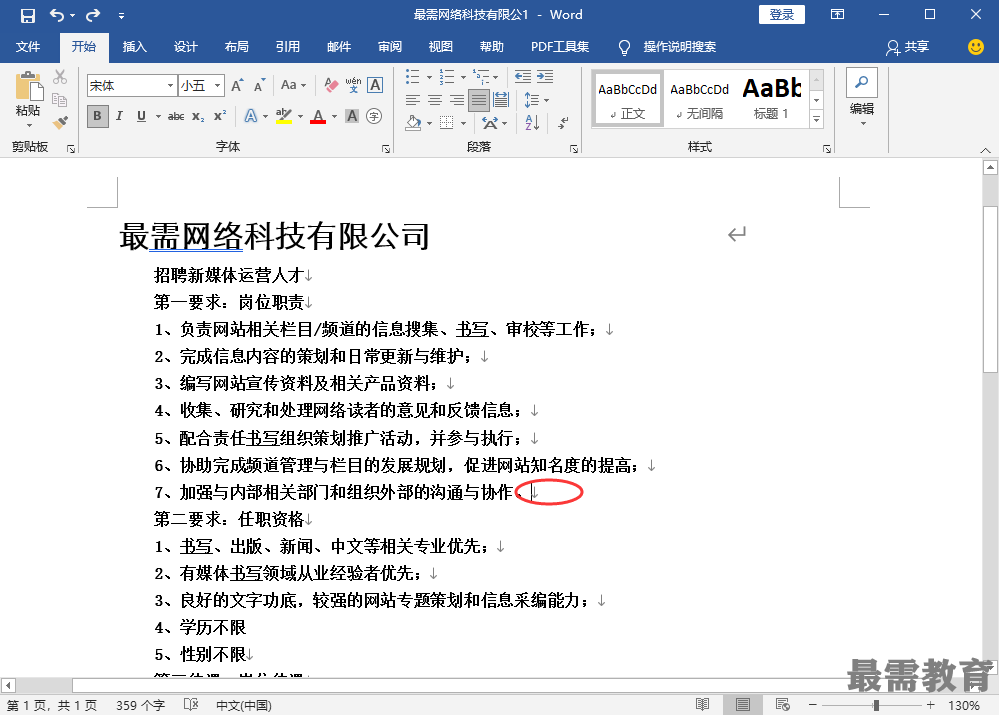
Task: Undo the last action
Action: click(57, 15)
